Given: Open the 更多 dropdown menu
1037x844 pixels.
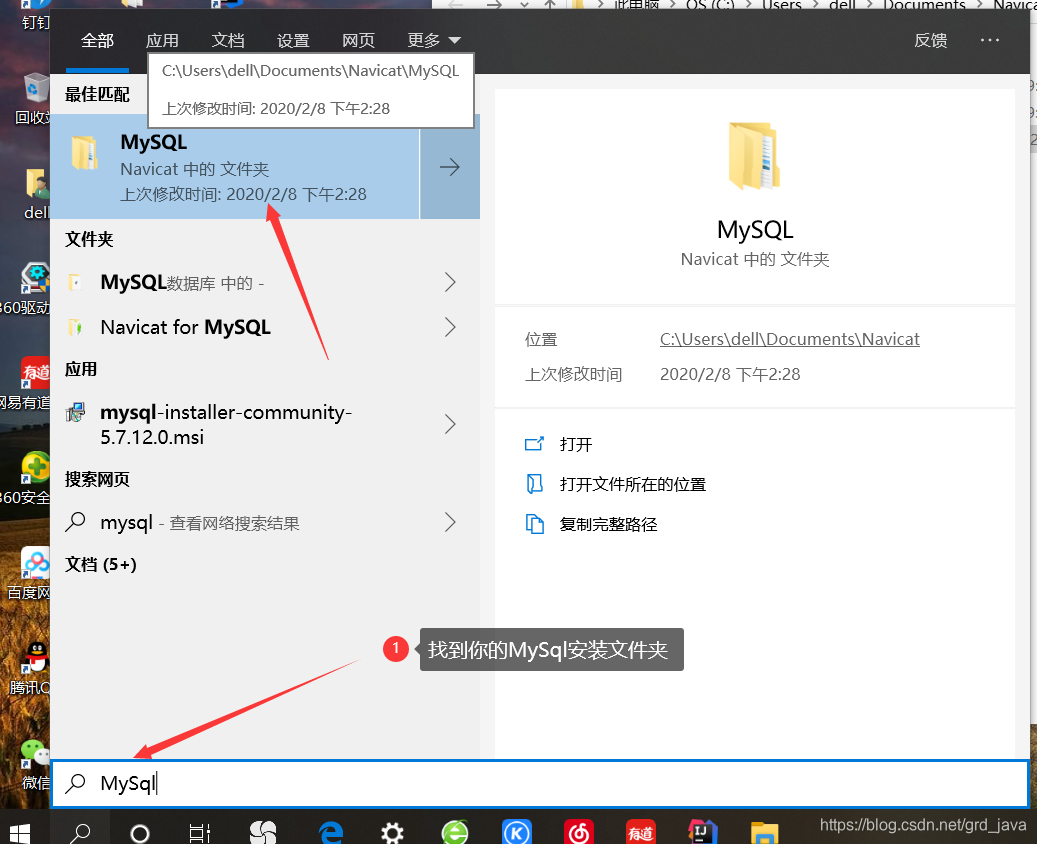Looking at the screenshot, I should point(434,41).
